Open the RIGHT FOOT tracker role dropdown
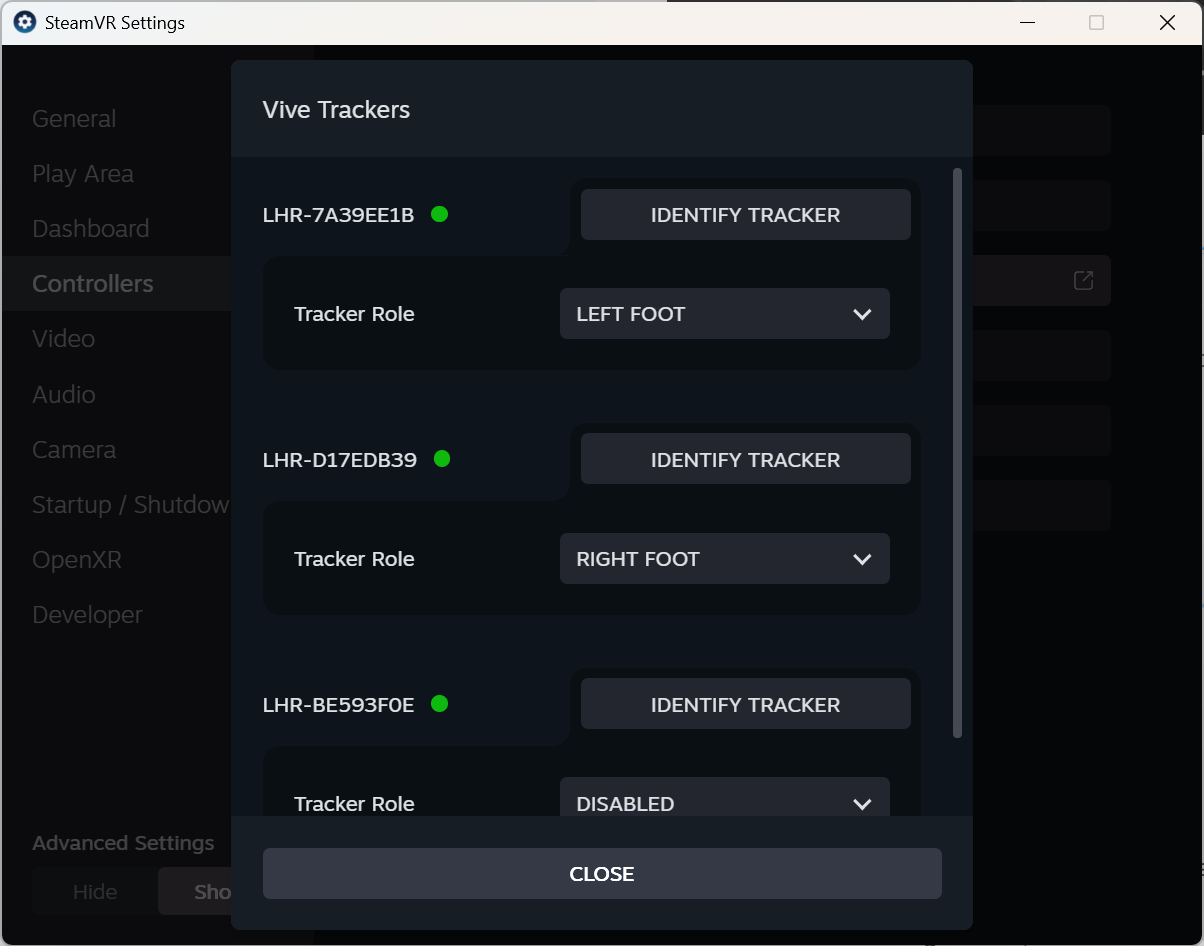The height and width of the screenshot is (946, 1204). point(724,559)
